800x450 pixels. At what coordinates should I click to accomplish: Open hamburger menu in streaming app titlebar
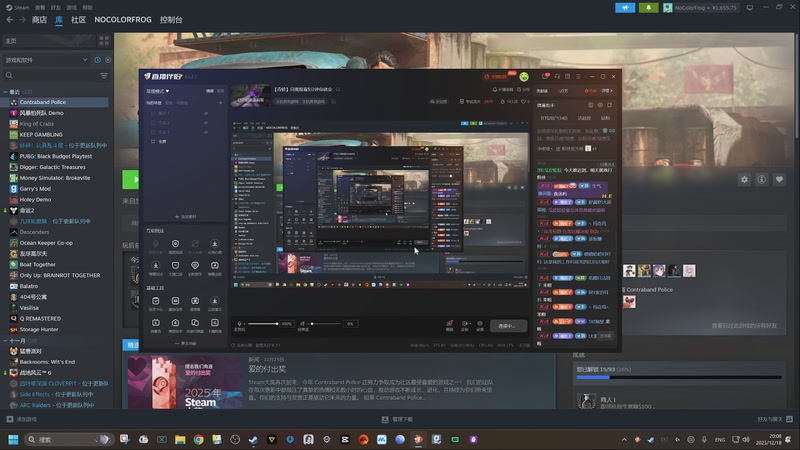coord(578,77)
